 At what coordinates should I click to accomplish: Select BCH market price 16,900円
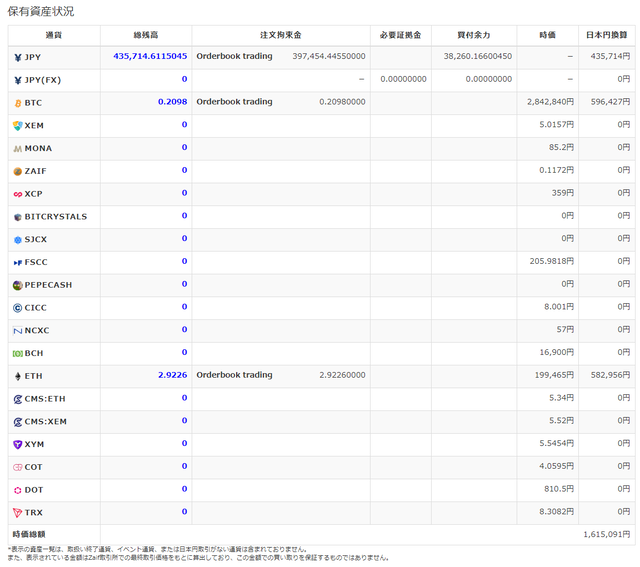click(557, 352)
